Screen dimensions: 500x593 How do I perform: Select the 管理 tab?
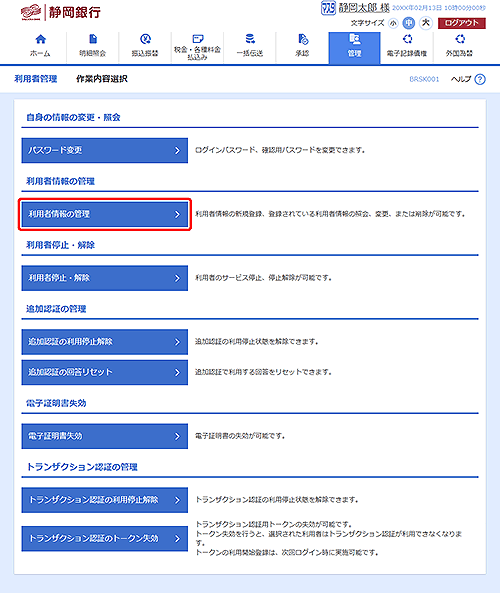[354, 48]
